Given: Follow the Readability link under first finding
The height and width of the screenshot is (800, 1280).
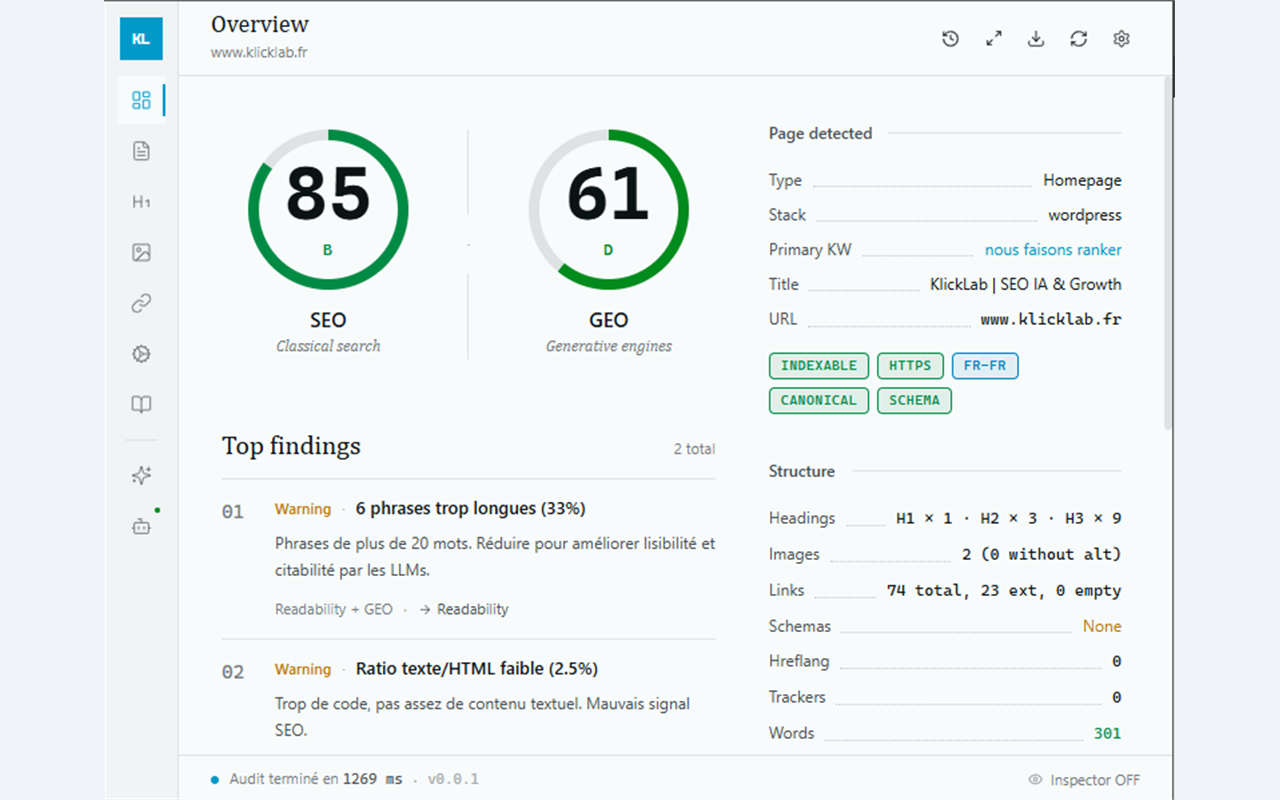Looking at the screenshot, I should point(464,609).
